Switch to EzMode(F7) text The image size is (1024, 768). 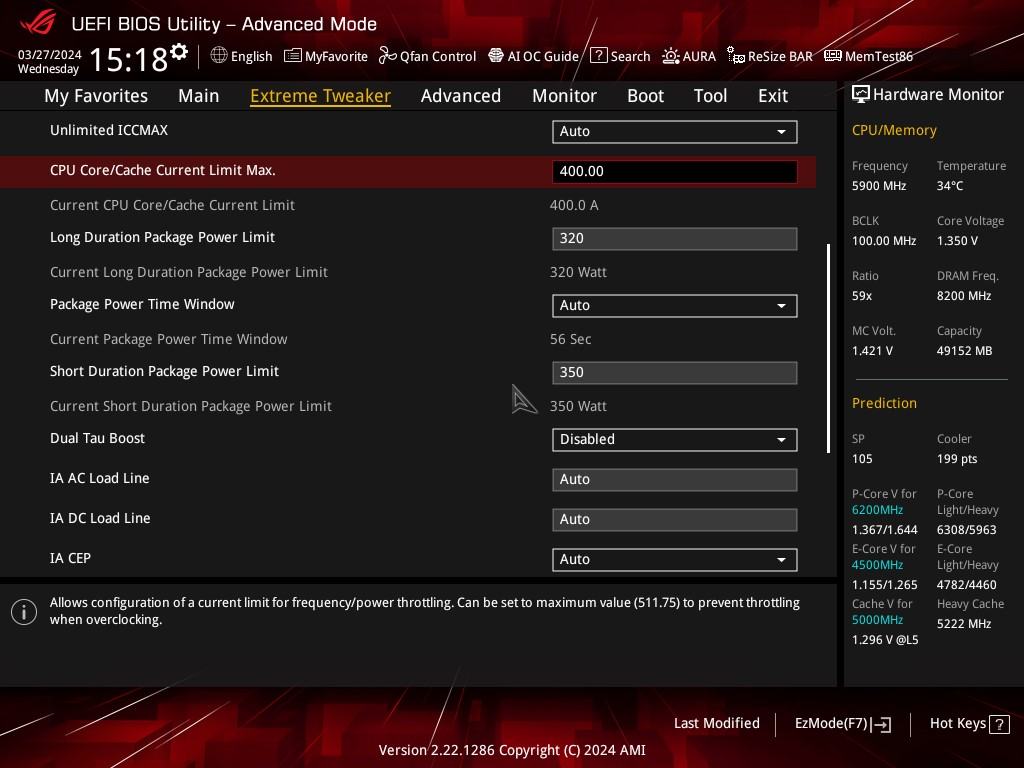831,724
